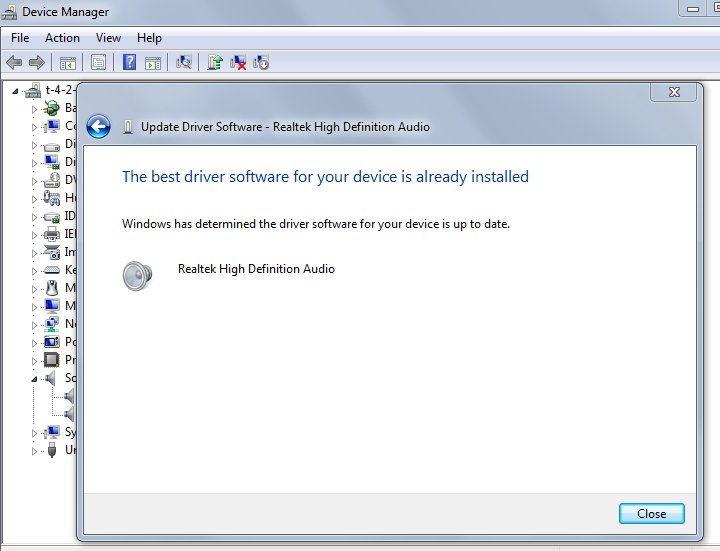The height and width of the screenshot is (551, 720).
Task: Select the System devices icon in the tree
Action: [51, 432]
